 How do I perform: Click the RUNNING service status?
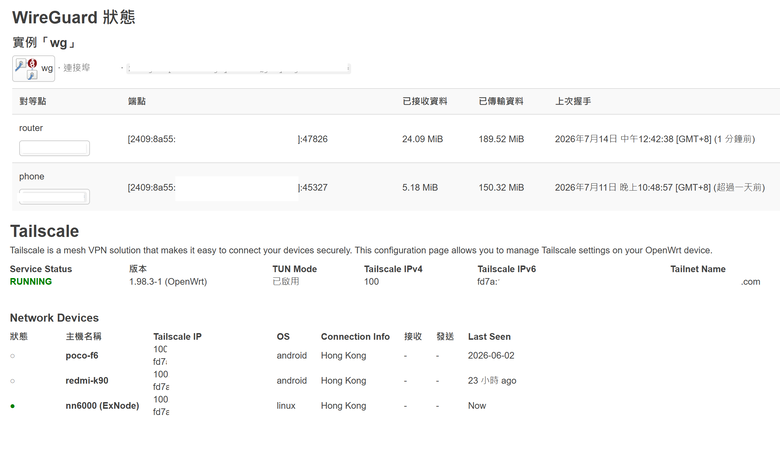click(x=31, y=281)
